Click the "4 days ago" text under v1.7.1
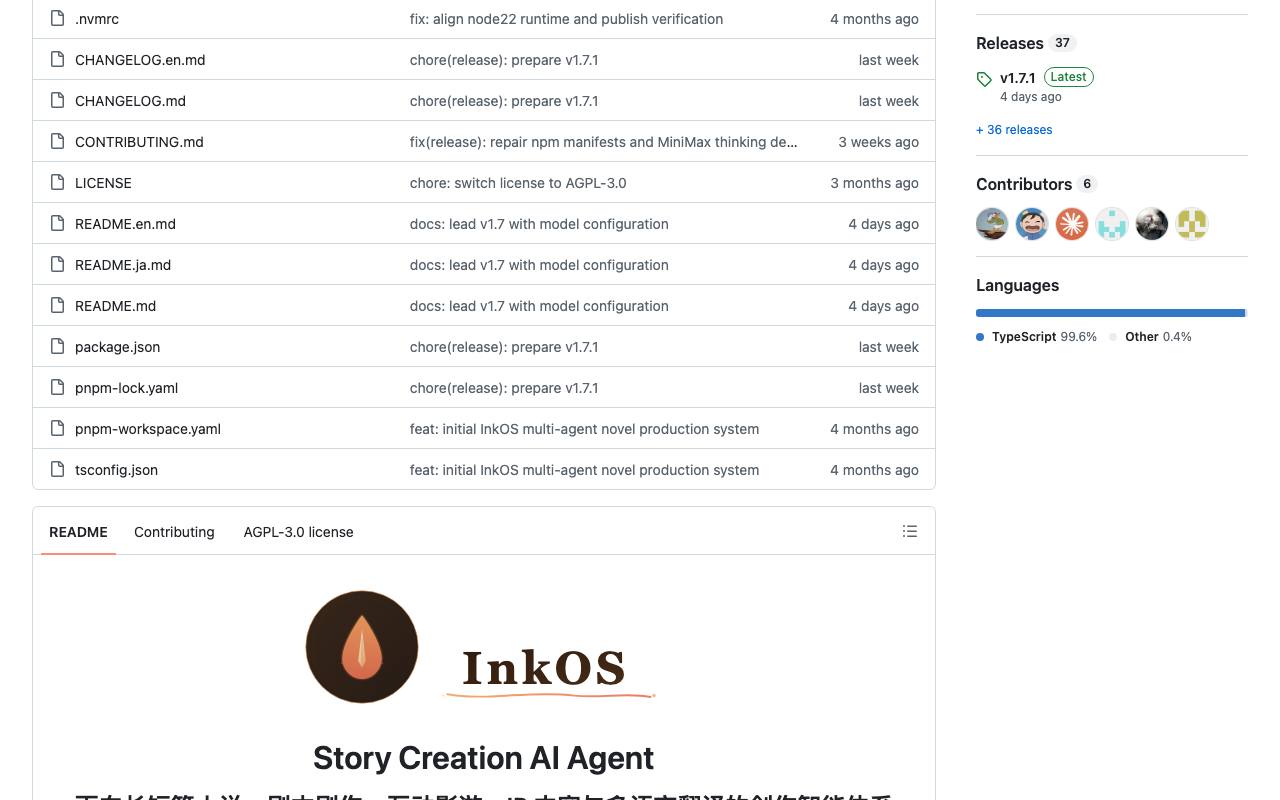 1031,97
